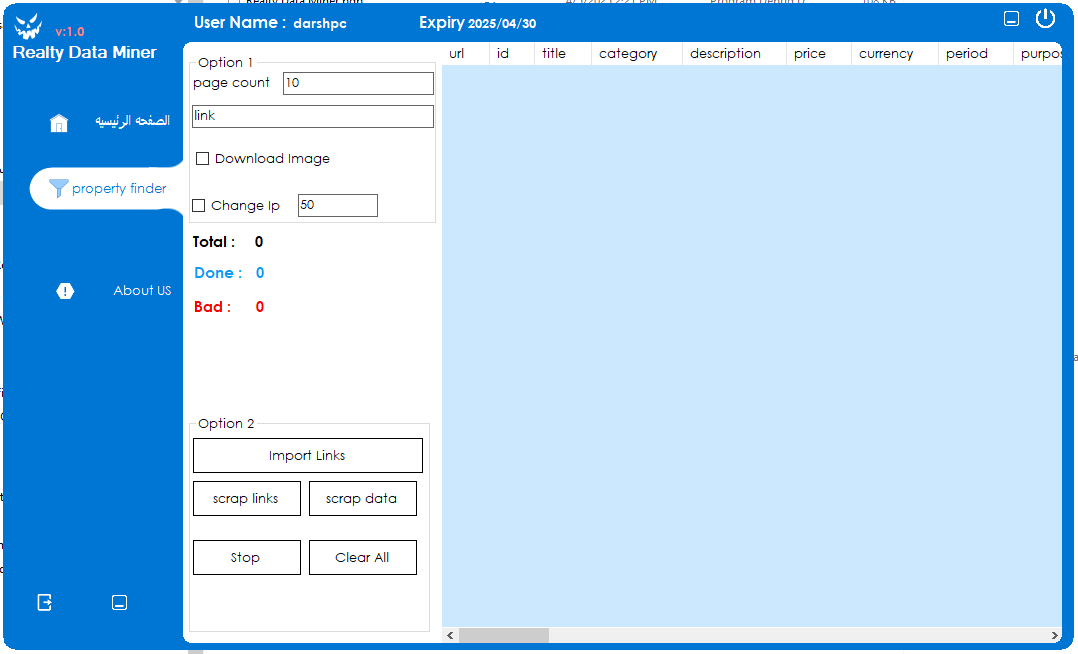Click the minimize icon in sidebar bottom

point(119,602)
